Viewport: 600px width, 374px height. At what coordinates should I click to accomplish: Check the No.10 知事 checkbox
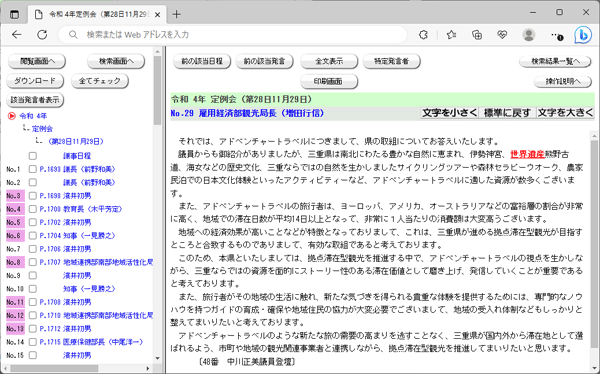pyautogui.click(x=33, y=289)
